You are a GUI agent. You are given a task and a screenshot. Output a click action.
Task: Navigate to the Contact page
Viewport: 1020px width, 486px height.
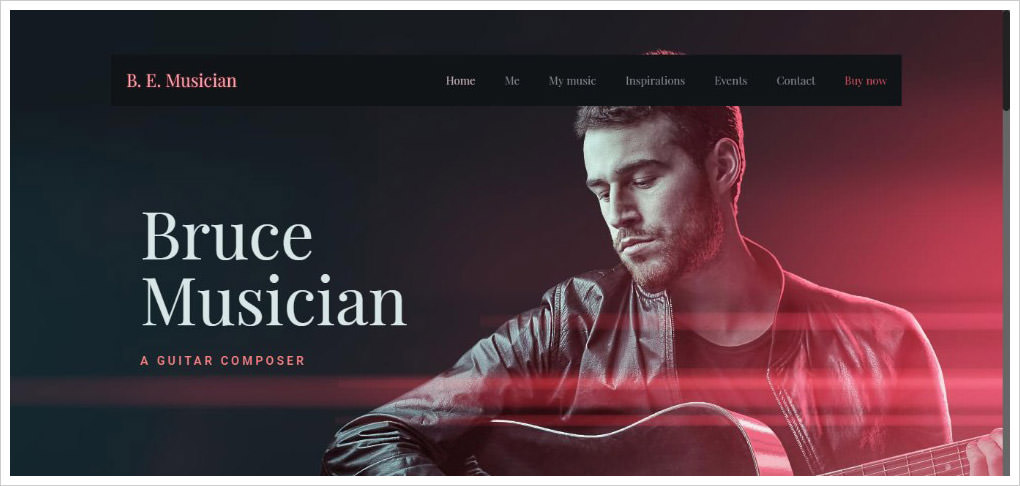pos(796,81)
